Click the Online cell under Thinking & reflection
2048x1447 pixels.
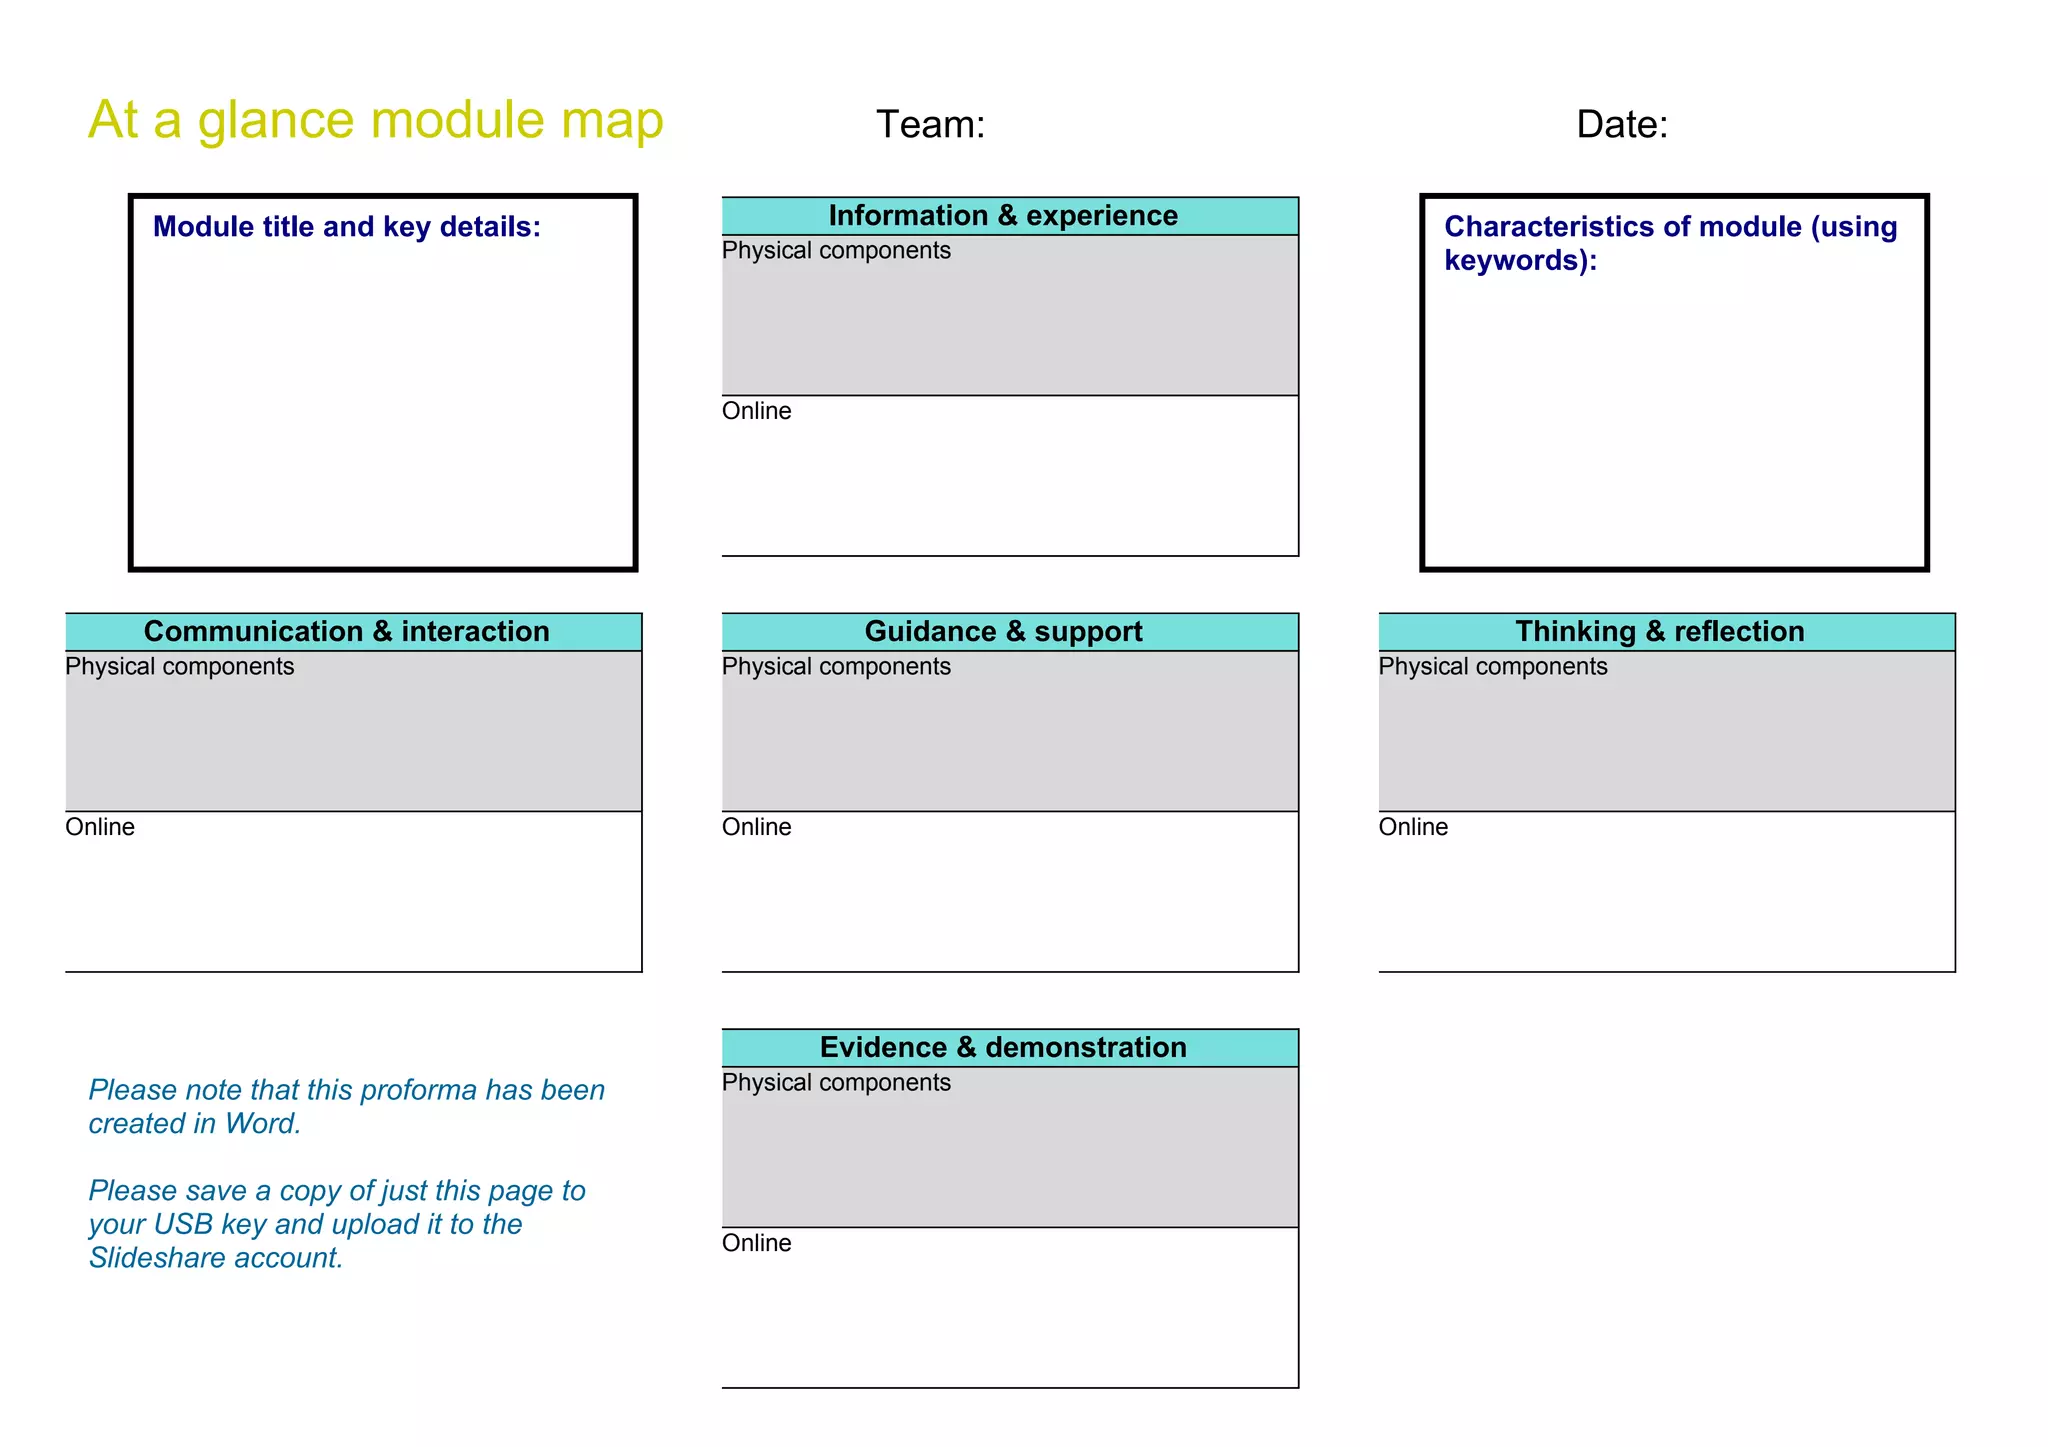click(x=1666, y=896)
